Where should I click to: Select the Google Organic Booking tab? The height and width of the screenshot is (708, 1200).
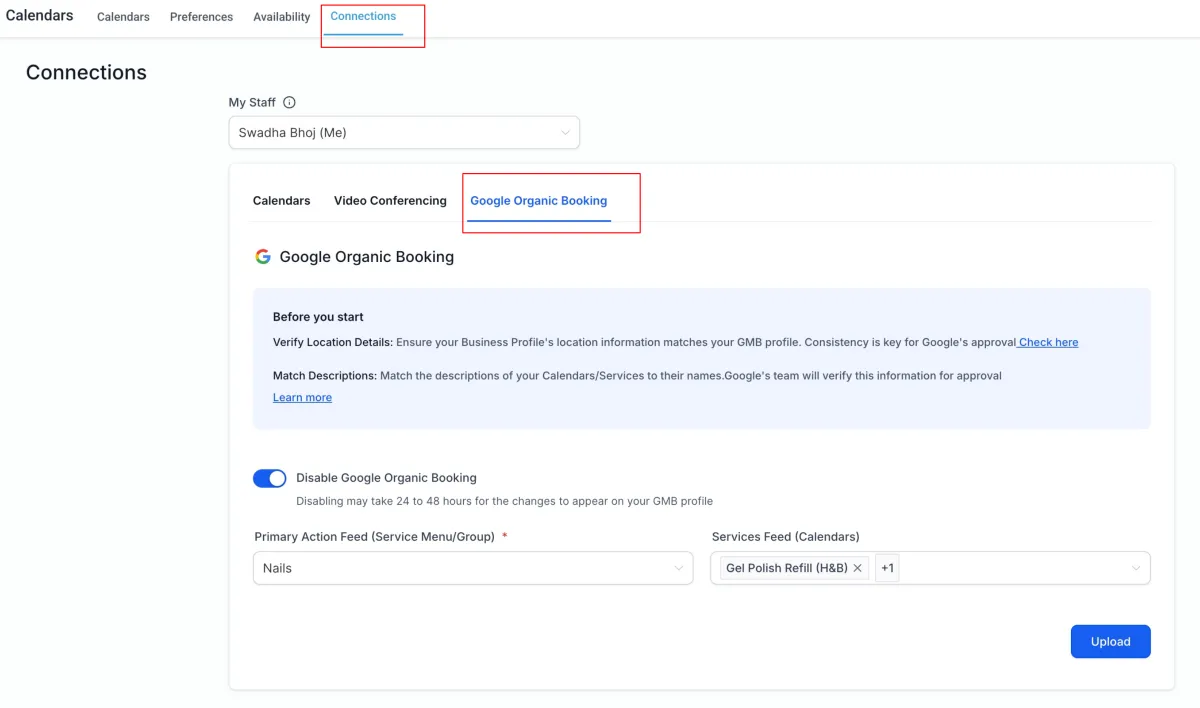point(538,201)
